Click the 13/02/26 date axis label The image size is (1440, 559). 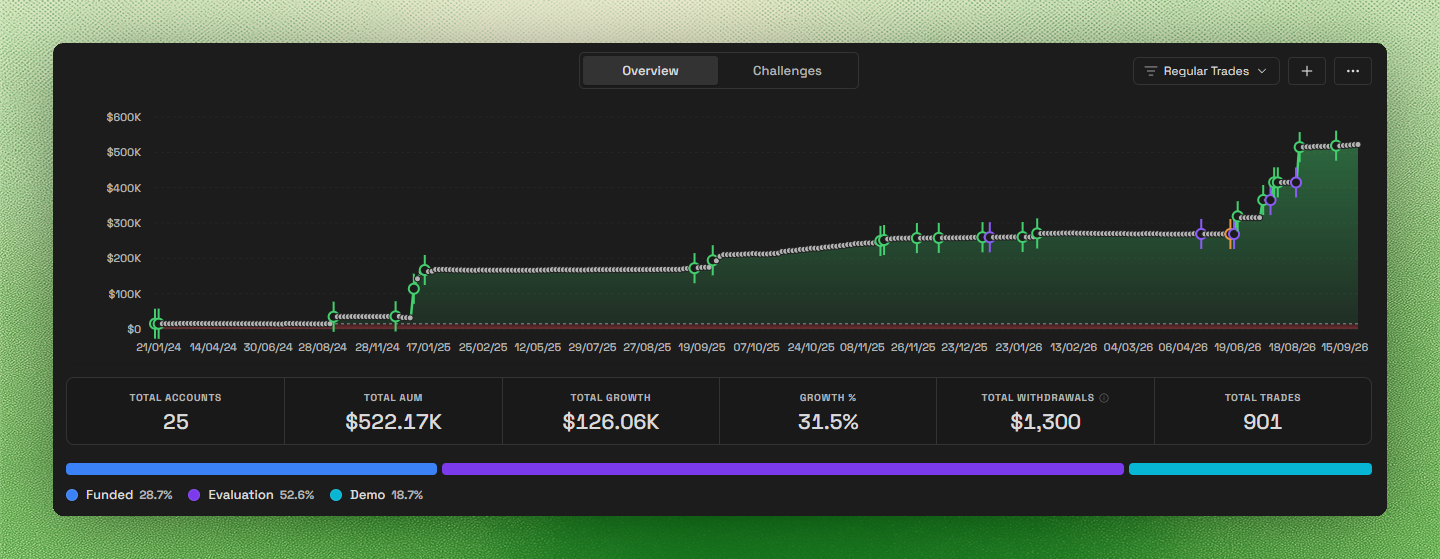pos(1073,348)
